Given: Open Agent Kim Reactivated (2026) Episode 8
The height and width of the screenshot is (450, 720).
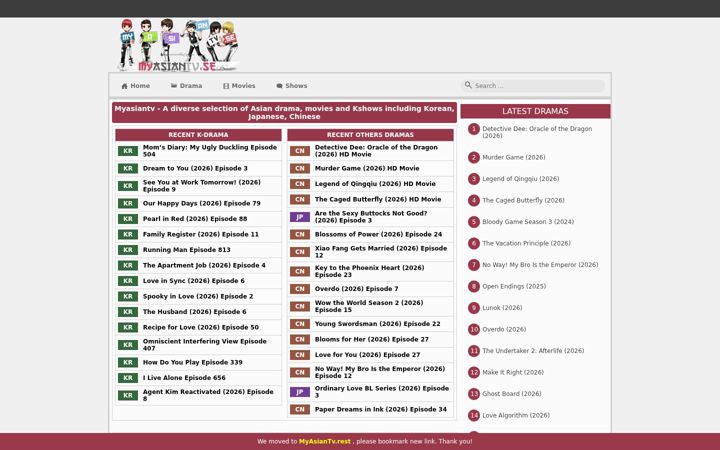Looking at the screenshot, I should click(x=208, y=395).
